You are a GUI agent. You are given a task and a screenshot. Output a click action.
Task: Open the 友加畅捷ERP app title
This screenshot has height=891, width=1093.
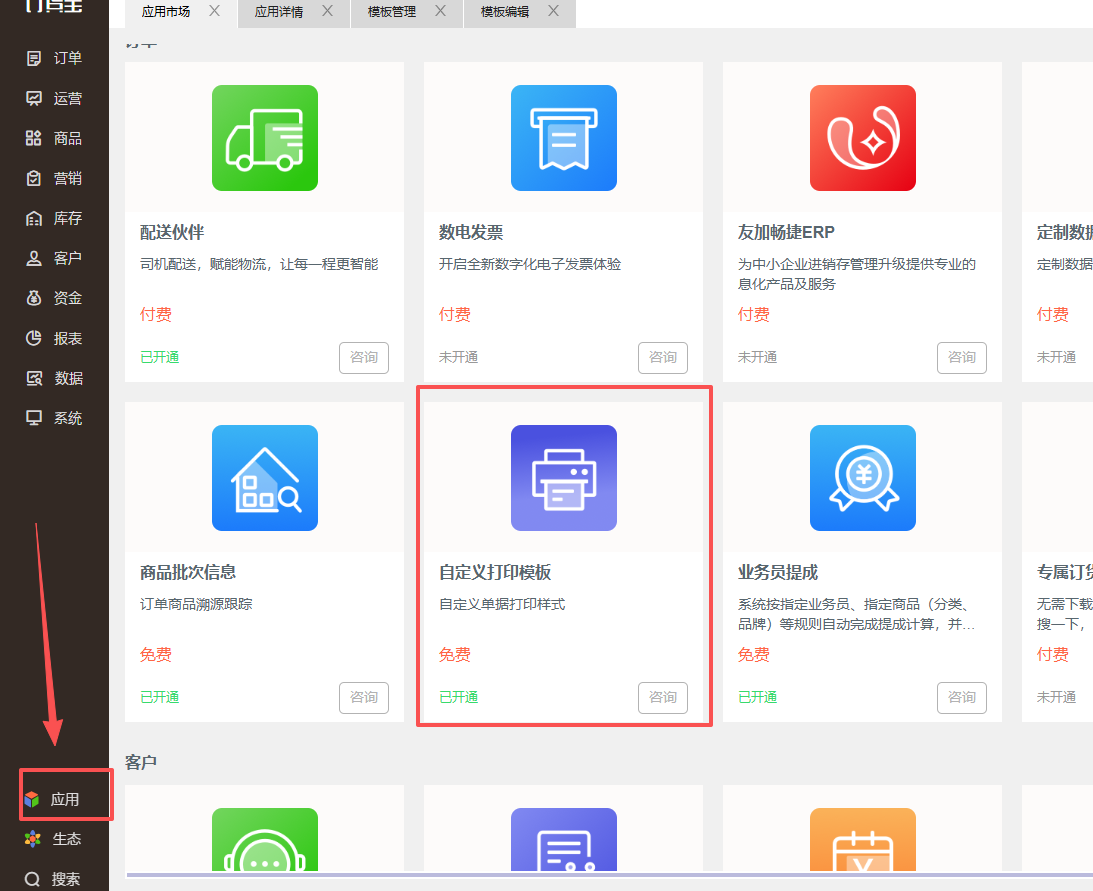pos(786,232)
